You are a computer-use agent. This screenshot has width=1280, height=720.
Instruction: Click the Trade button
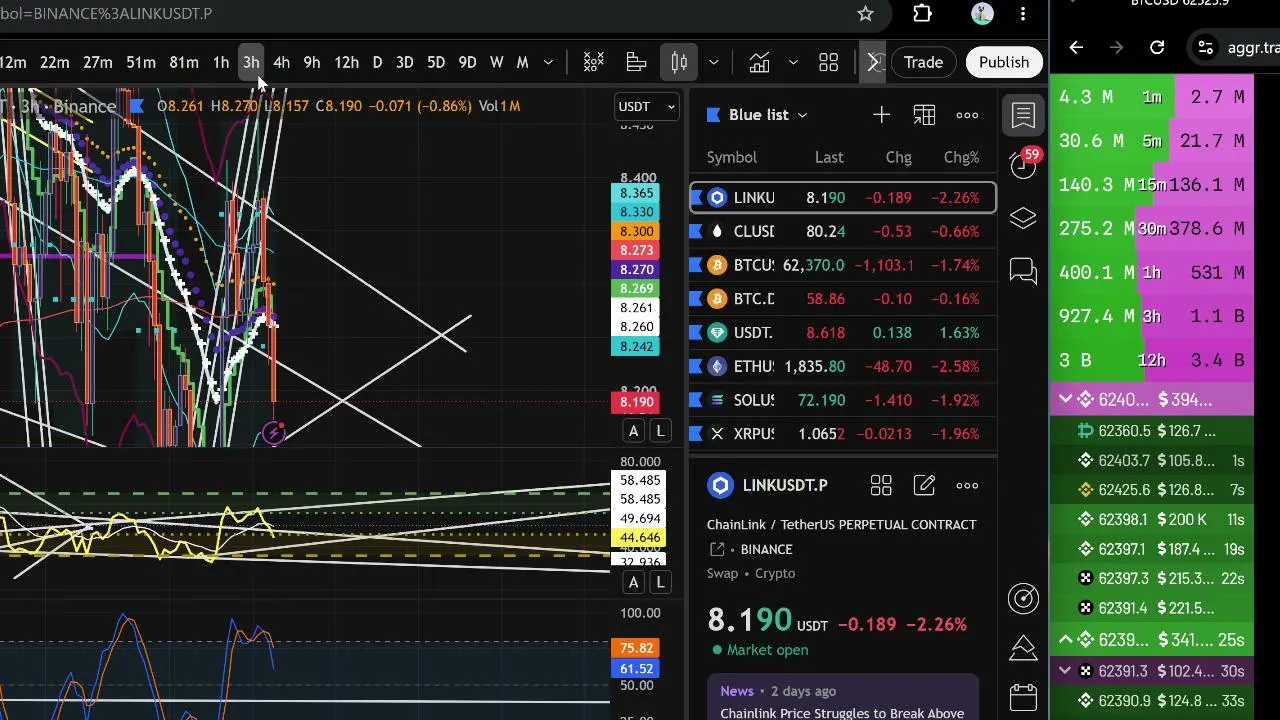[x=923, y=63]
